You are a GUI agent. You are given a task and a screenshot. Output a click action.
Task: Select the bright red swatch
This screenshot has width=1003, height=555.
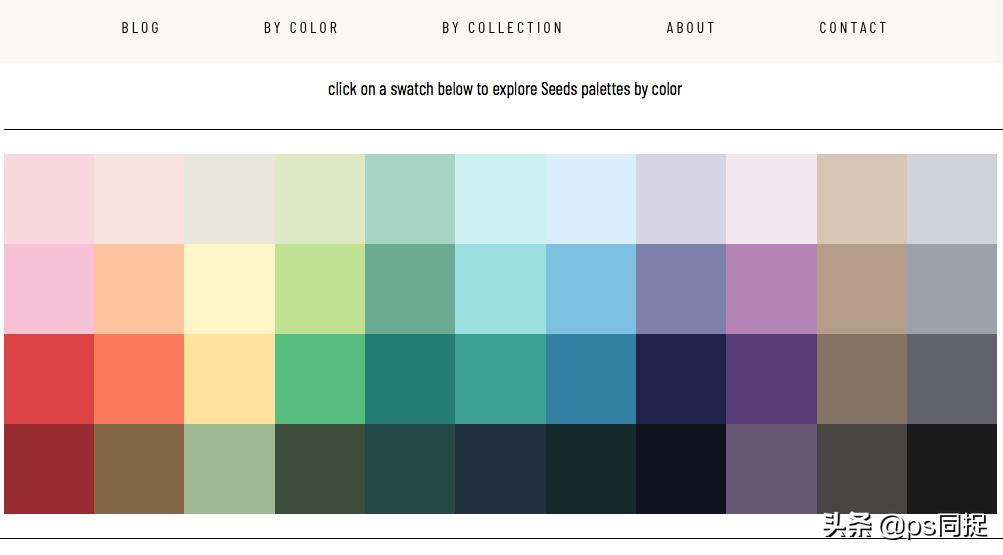point(49,379)
